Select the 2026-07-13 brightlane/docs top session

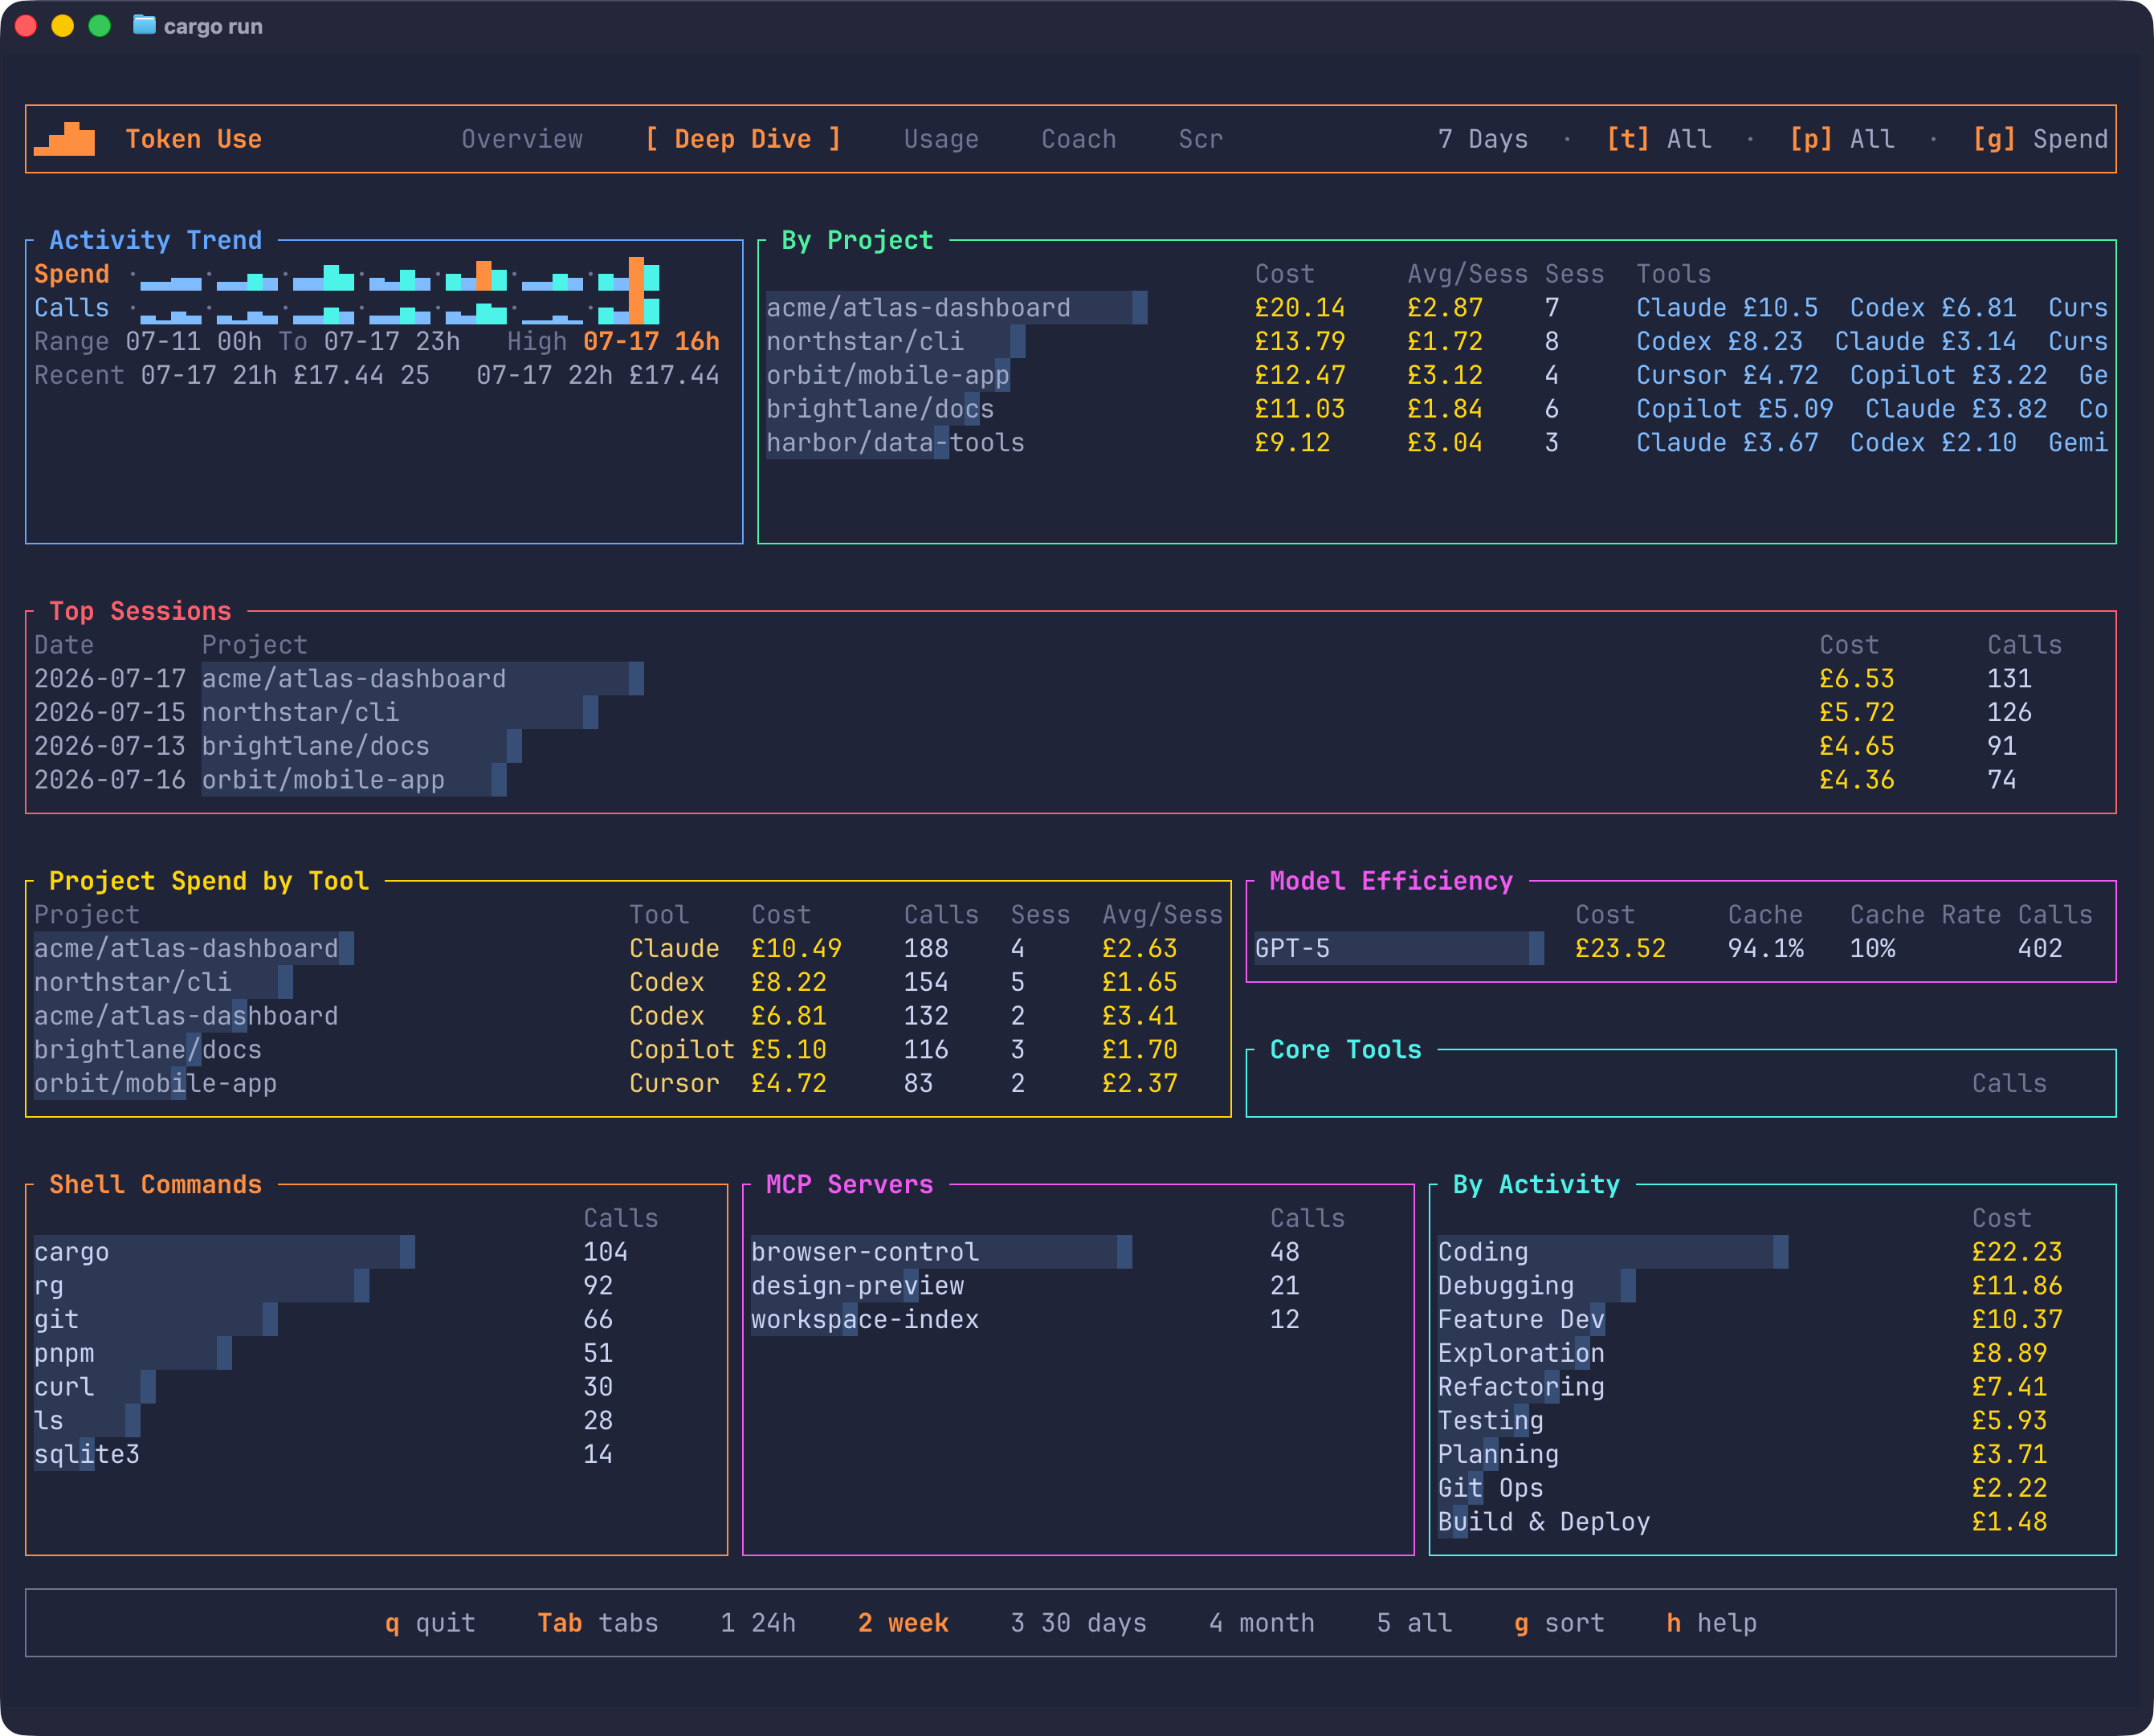(1071, 746)
